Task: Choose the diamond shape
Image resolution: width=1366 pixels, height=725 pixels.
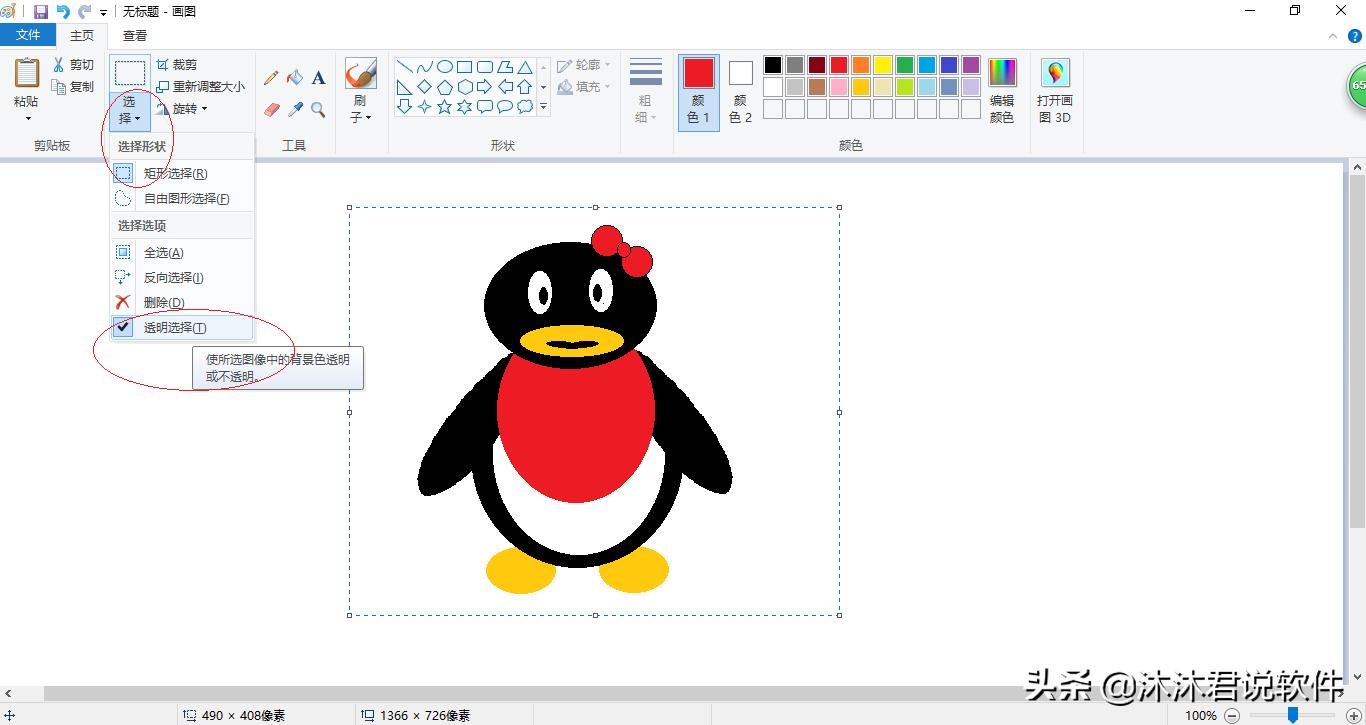Action: tap(425, 87)
